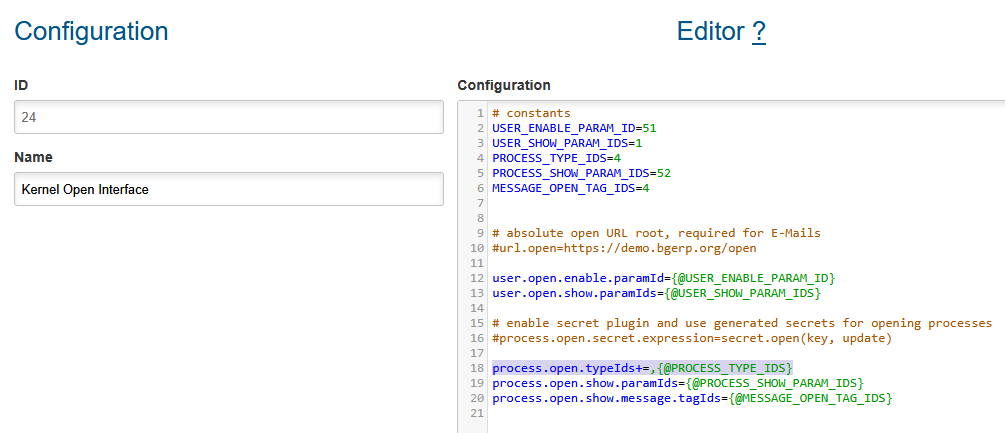Click the '# constants' comment line
1005x433 pixels.
531,113
